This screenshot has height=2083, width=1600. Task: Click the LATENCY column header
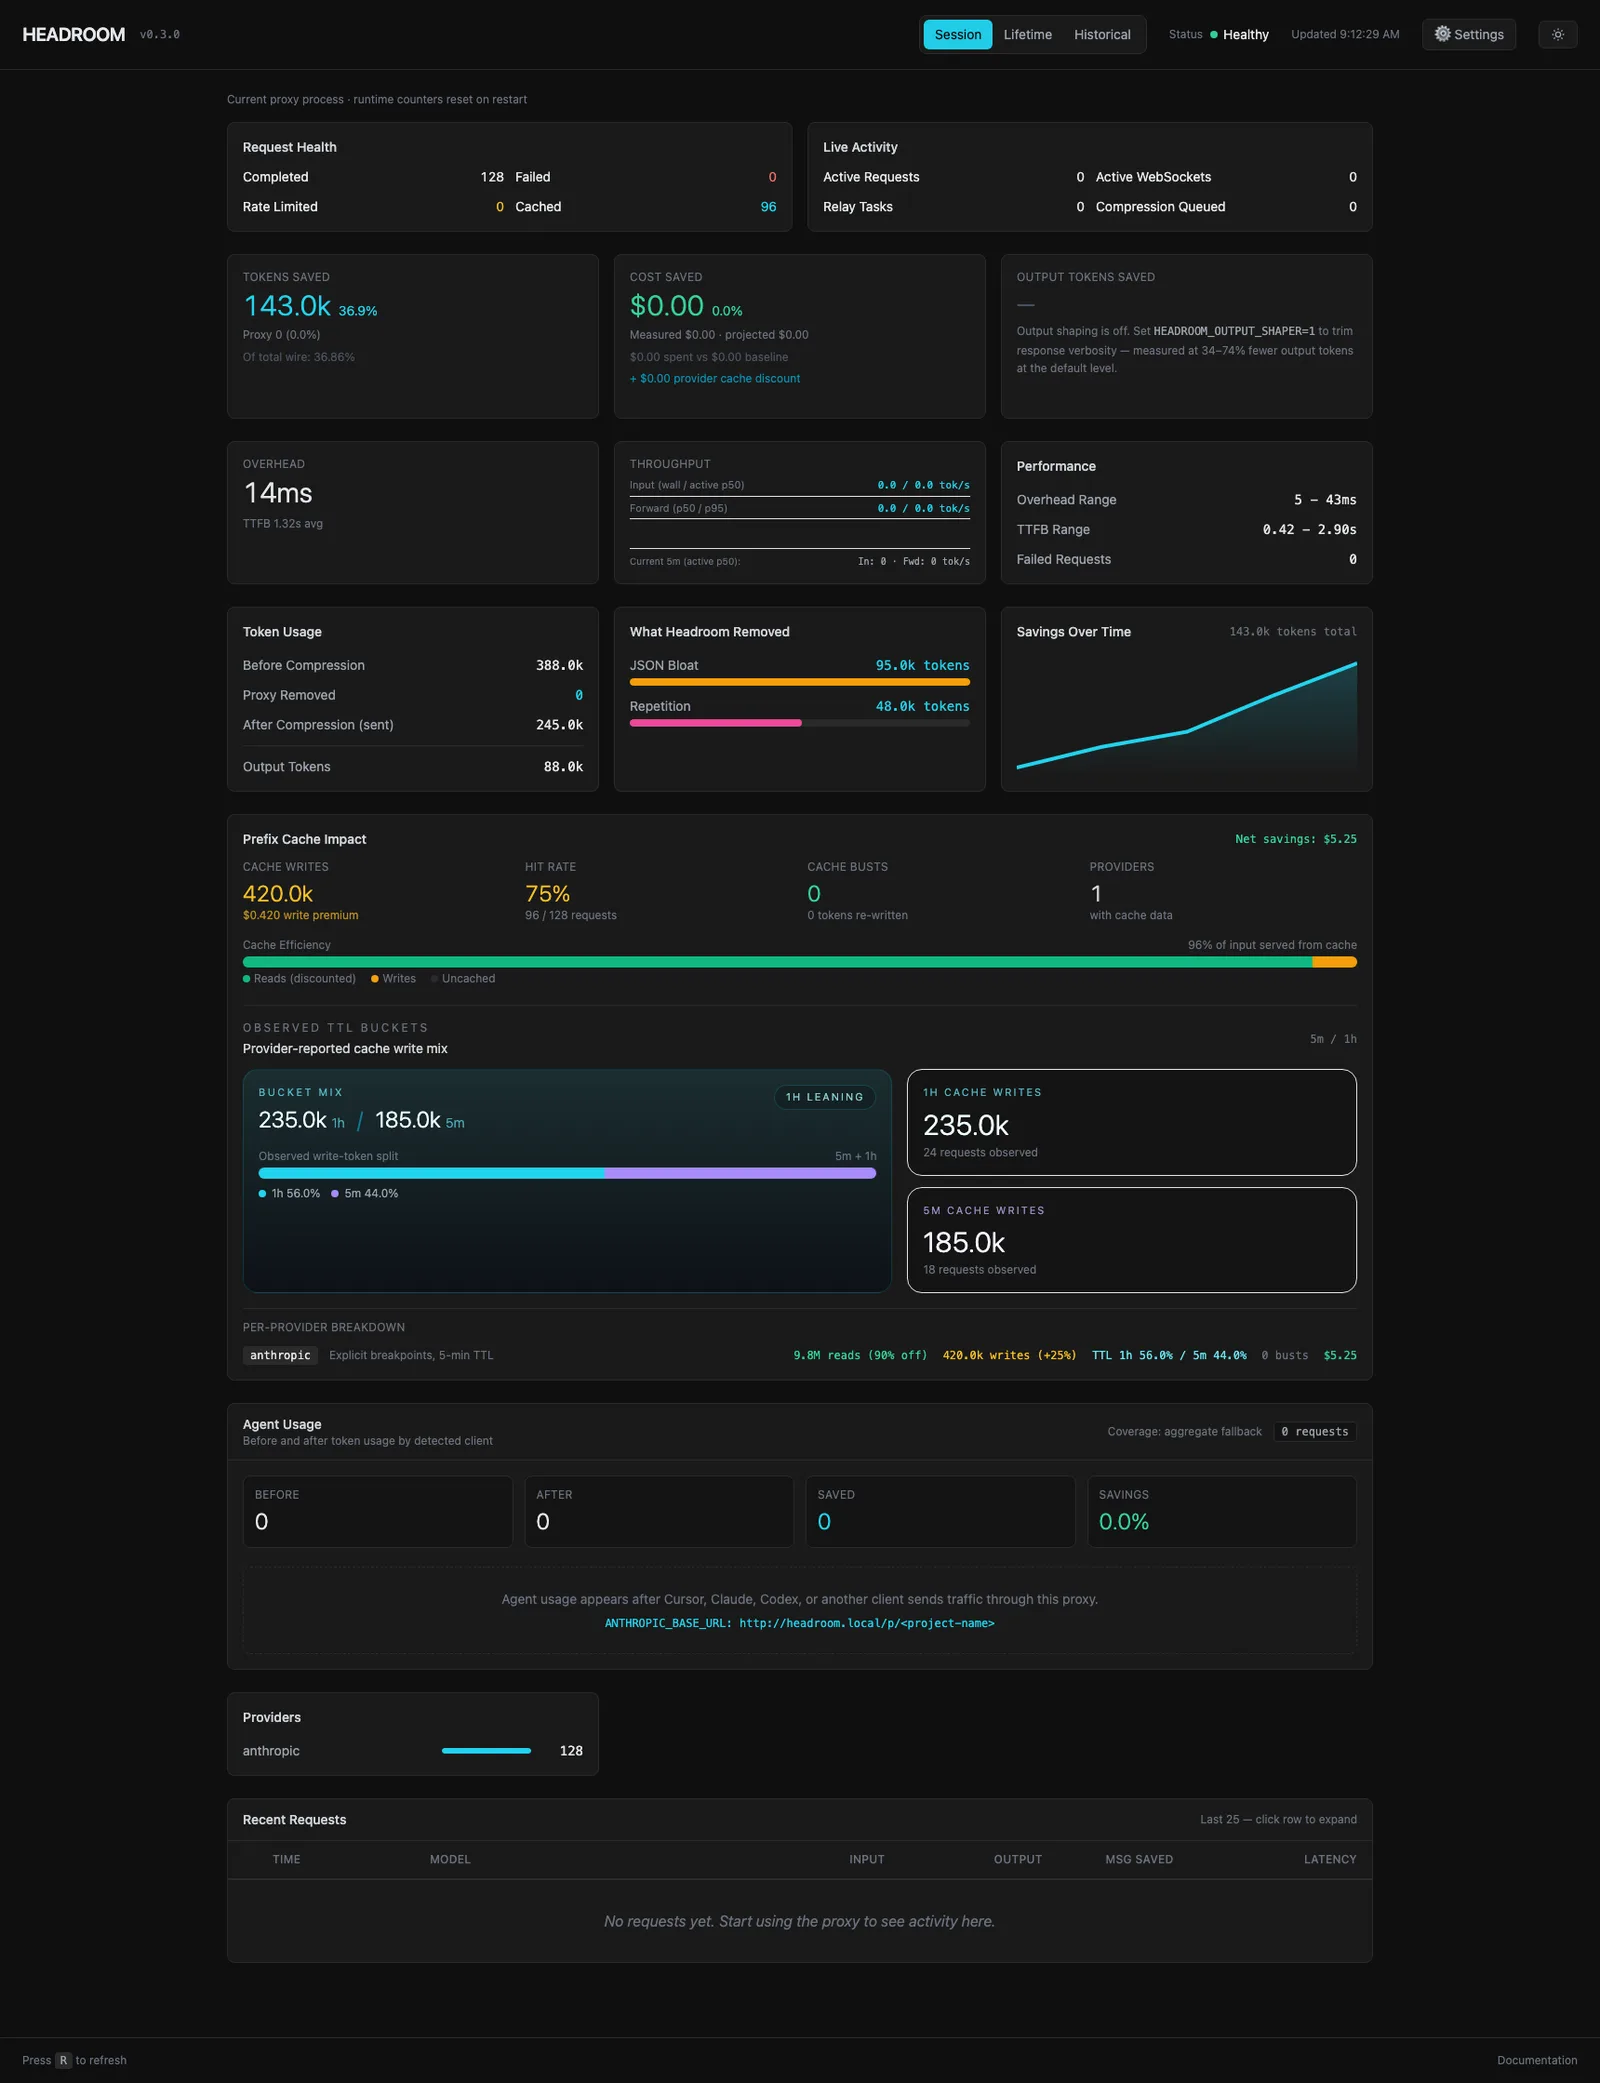pyautogui.click(x=1330, y=1860)
